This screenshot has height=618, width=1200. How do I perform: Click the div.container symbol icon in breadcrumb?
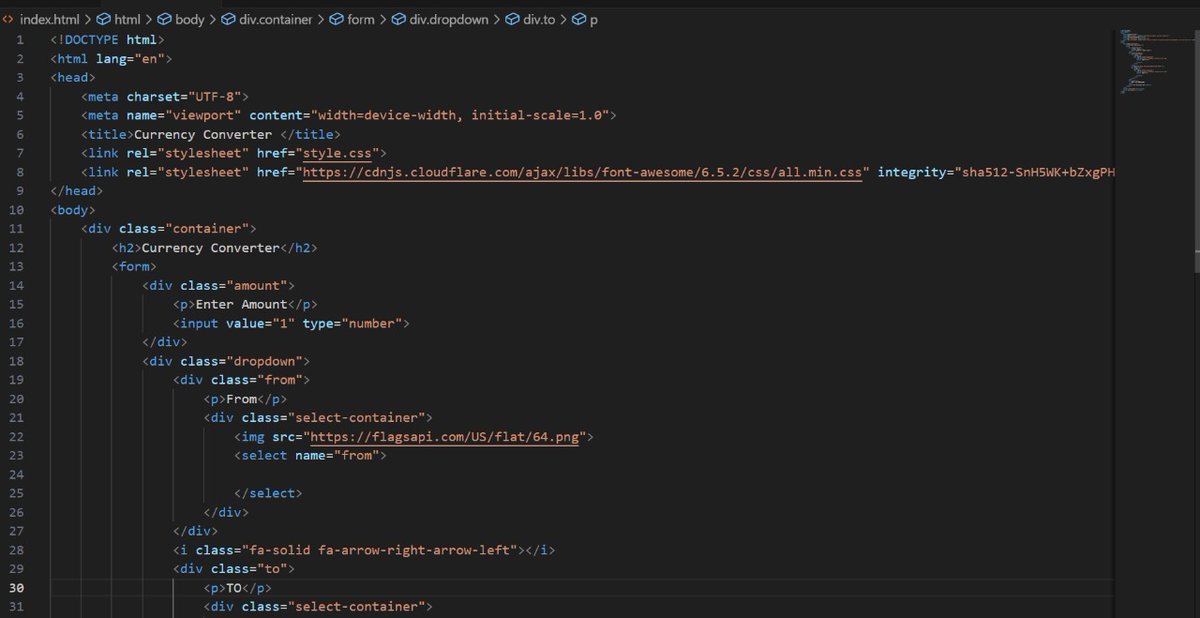(x=226, y=18)
